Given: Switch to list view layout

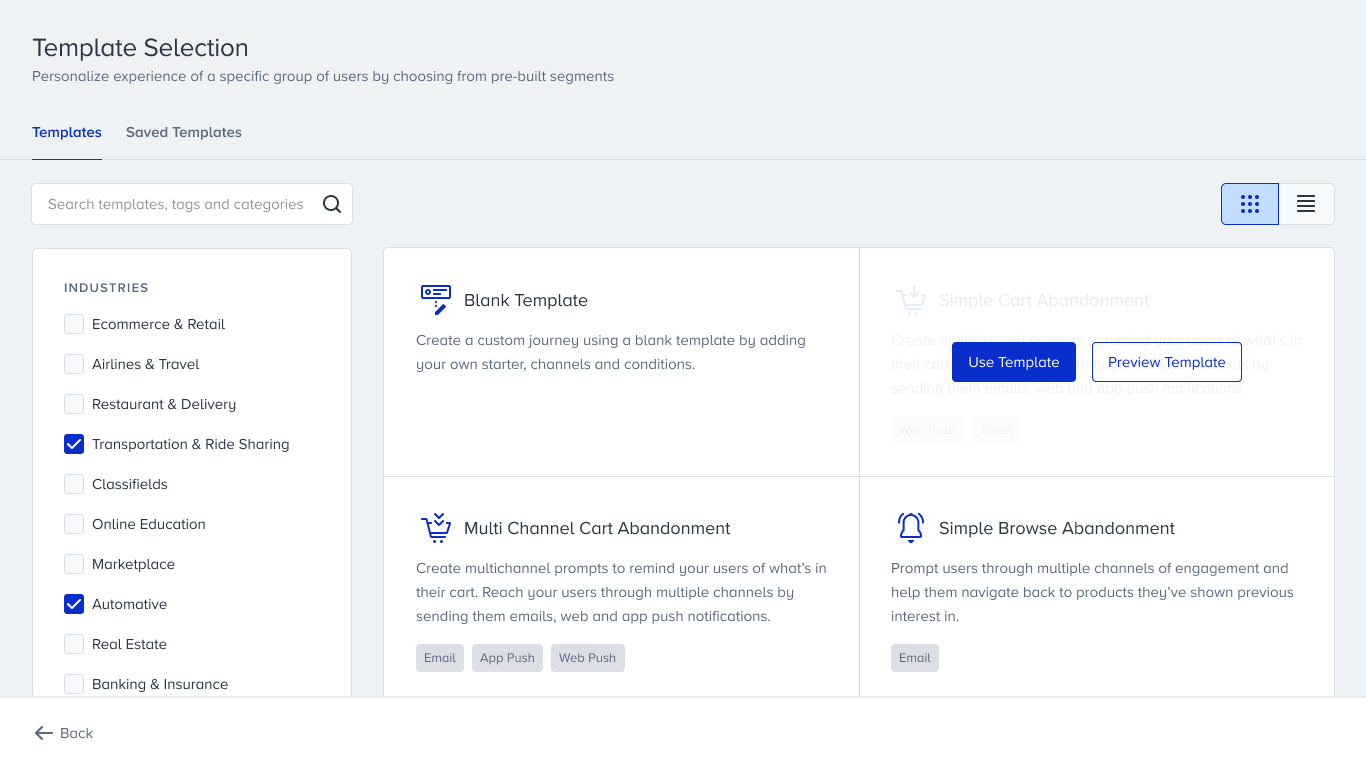Looking at the screenshot, I should click(1306, 204).
